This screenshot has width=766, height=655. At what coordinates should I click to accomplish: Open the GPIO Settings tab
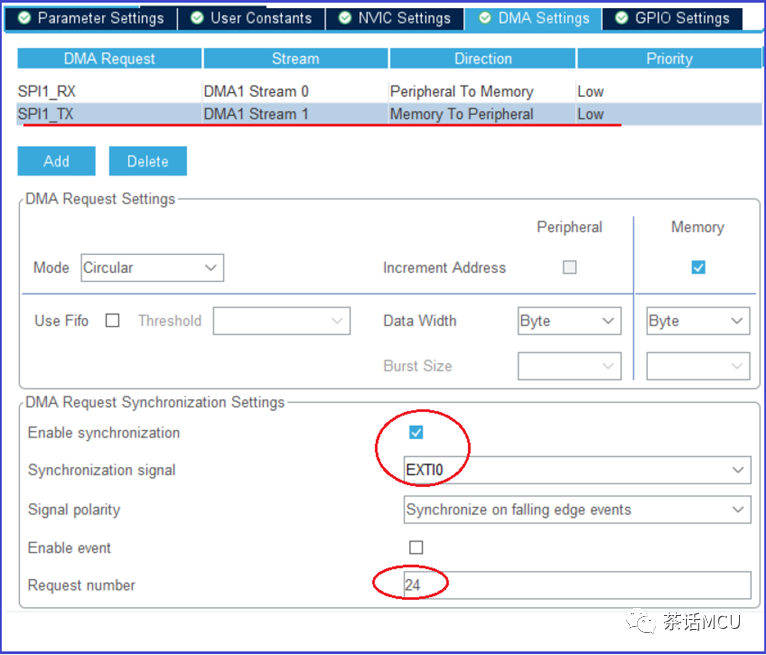[x=672, y=18]
